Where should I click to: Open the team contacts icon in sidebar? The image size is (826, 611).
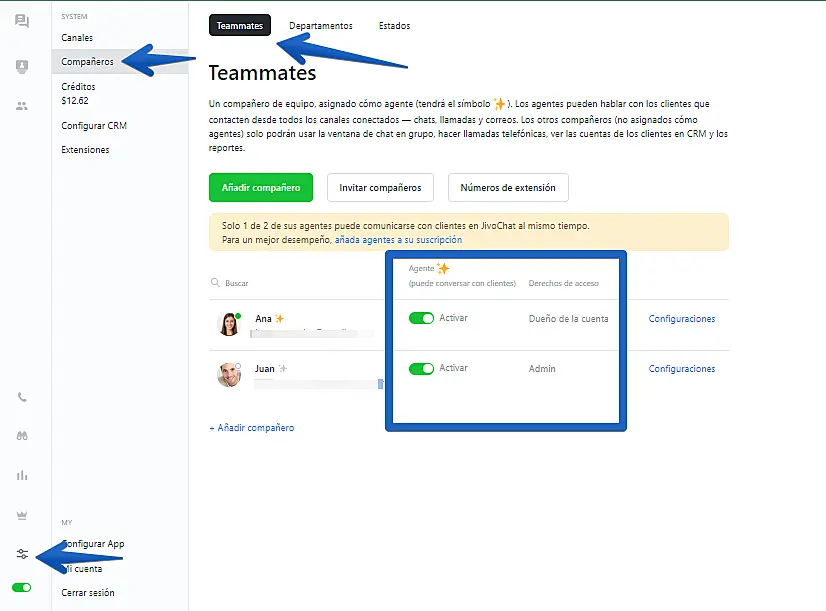[22, 106]
